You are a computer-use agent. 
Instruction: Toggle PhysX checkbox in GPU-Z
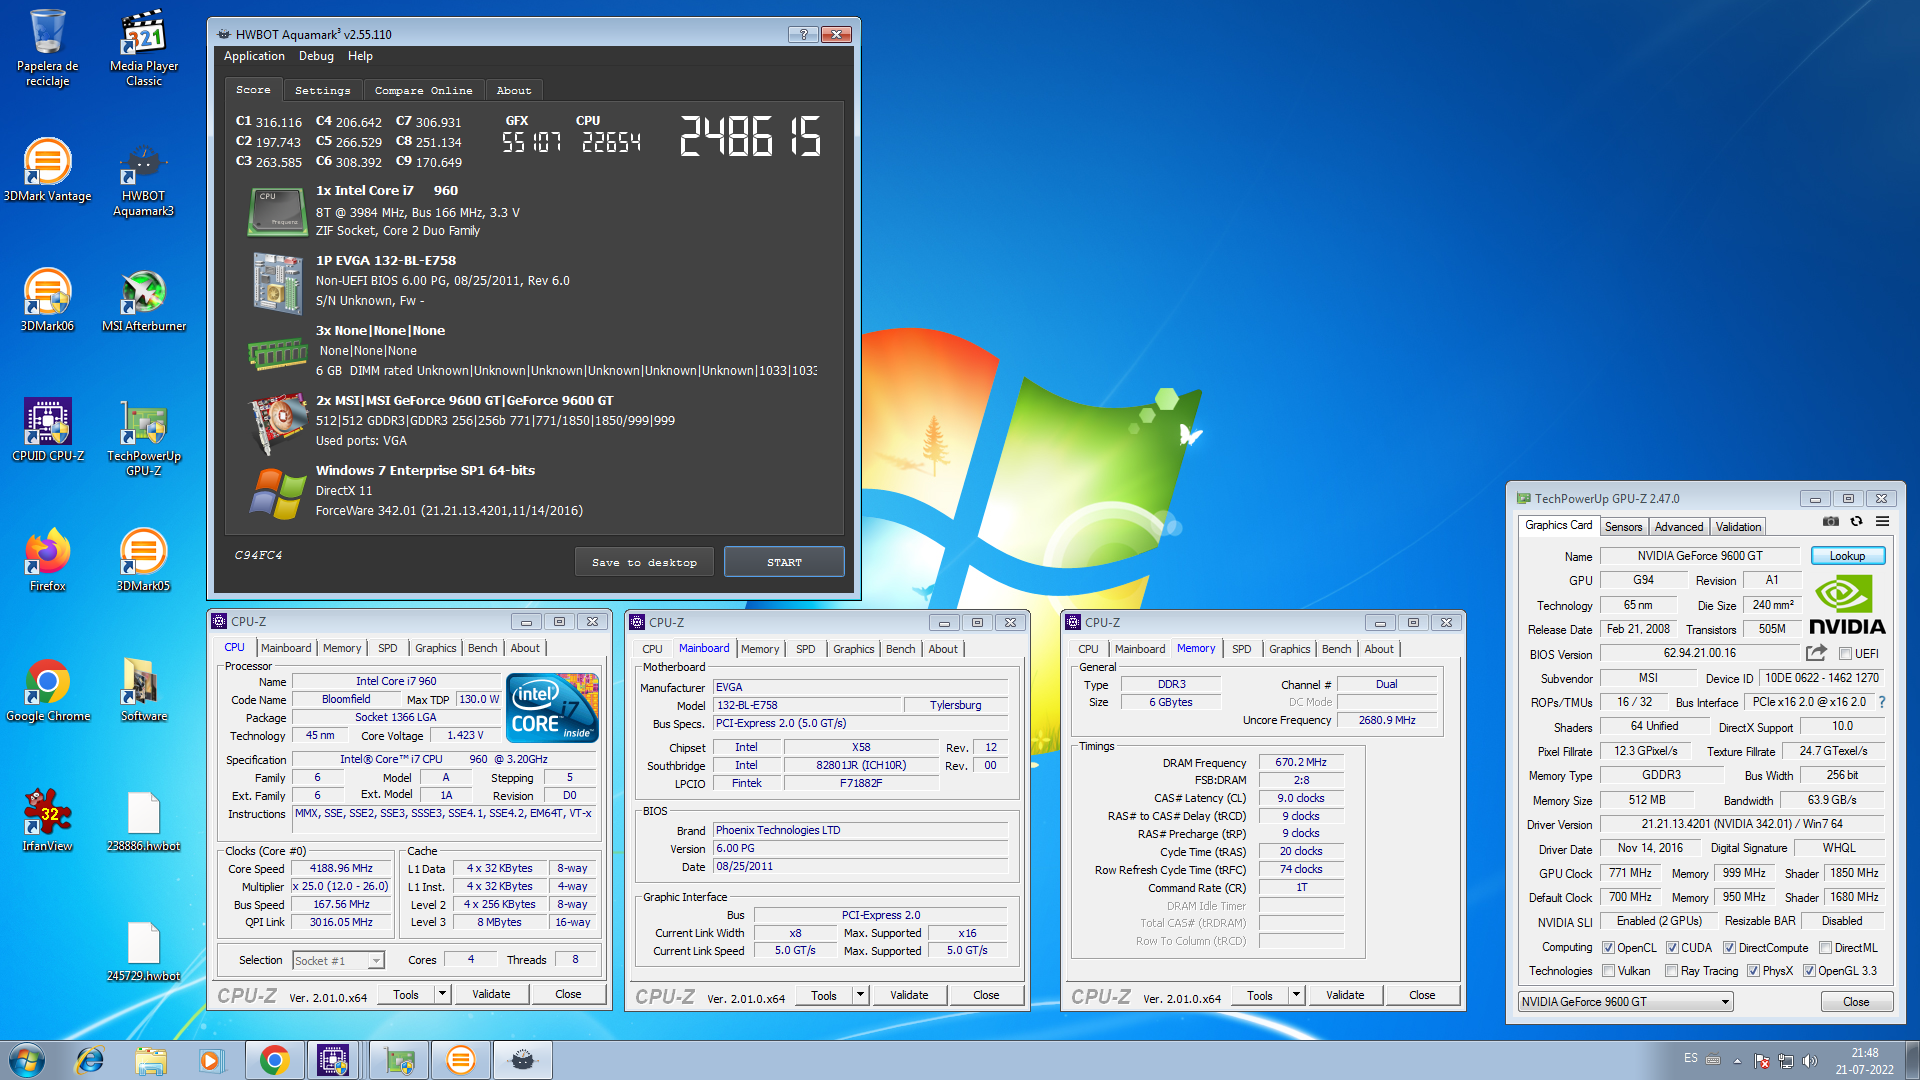coord(1753,971)
